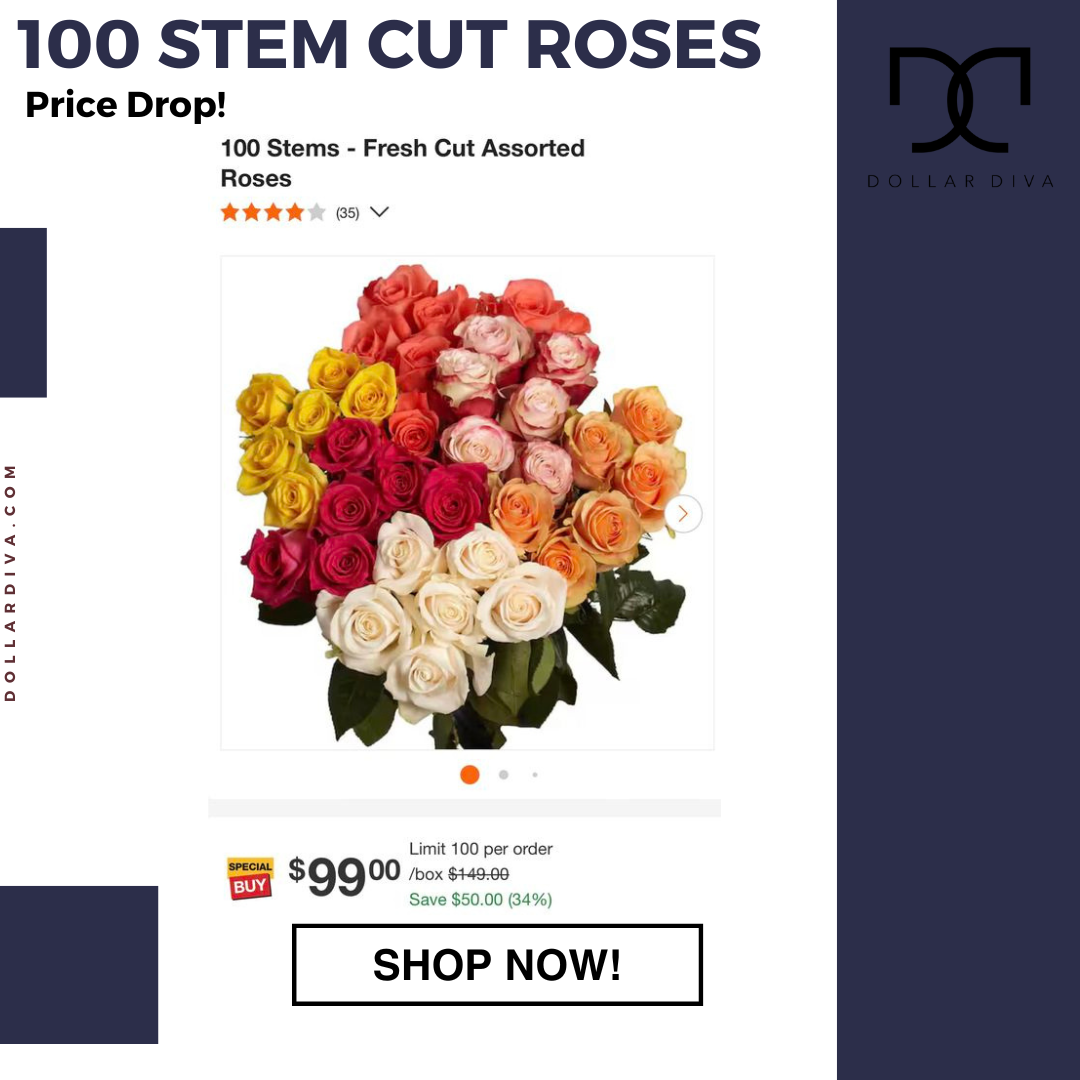Click the first orange rating star
1080x1080 pixels.
coord(229,212)
